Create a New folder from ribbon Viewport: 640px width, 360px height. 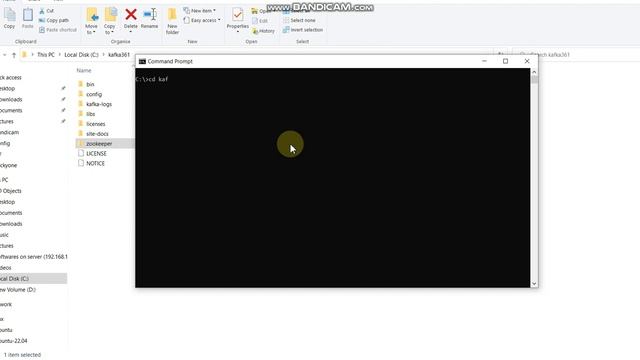pyautogui.click(x=172, y=21)
